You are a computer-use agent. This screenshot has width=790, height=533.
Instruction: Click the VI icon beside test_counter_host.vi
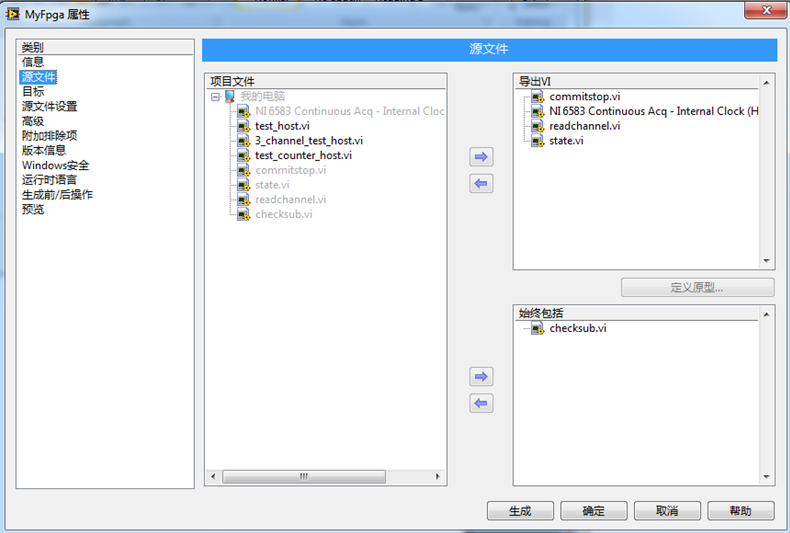pyautogui.click(x=243, y=155)
